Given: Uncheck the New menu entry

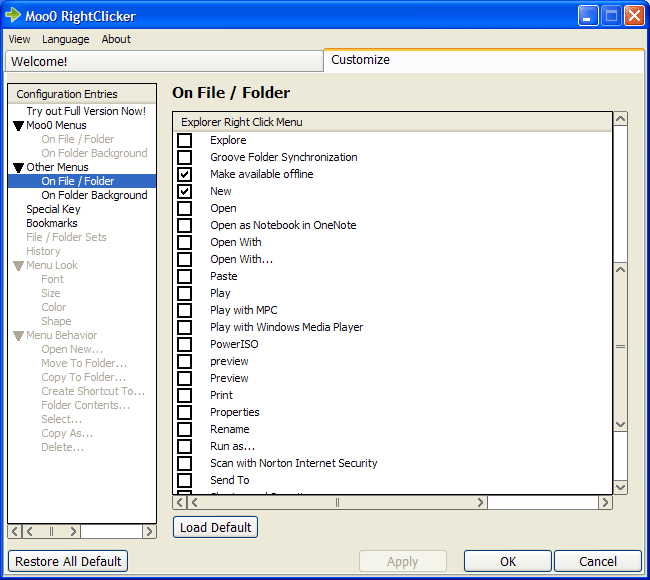Looking at the screenshot, I should pos(184,191).
